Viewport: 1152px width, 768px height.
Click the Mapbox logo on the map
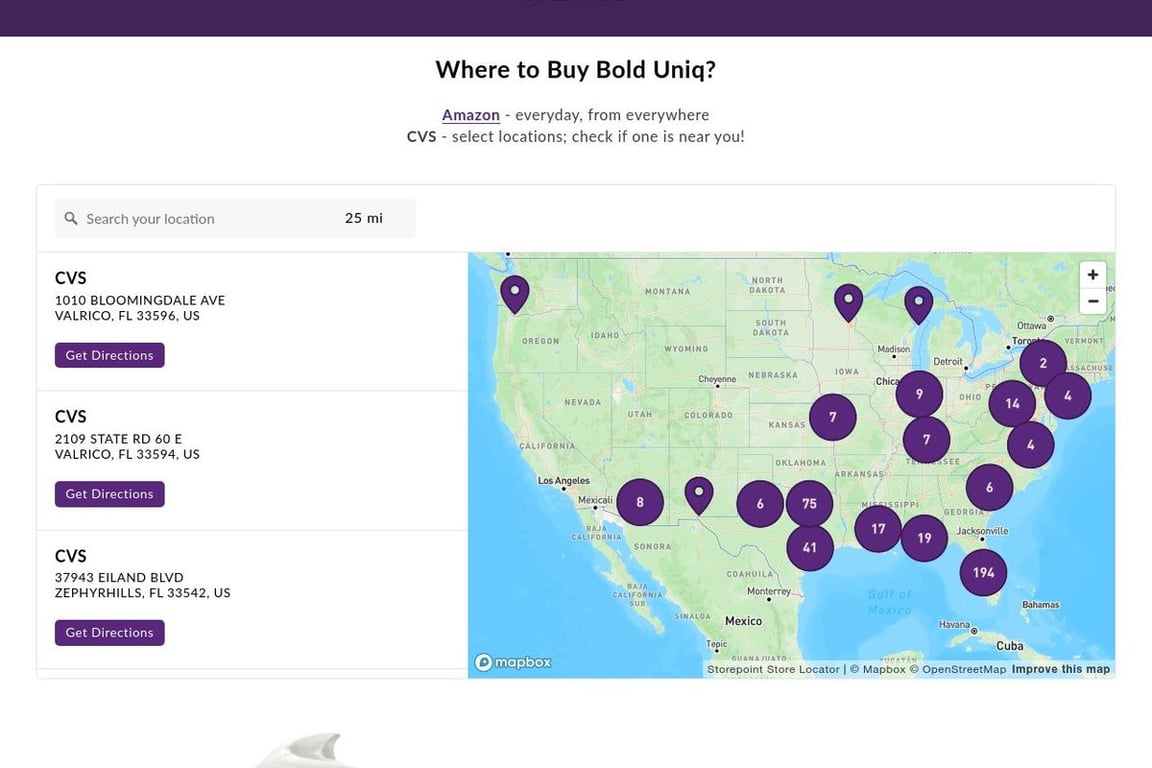[513, 662]
